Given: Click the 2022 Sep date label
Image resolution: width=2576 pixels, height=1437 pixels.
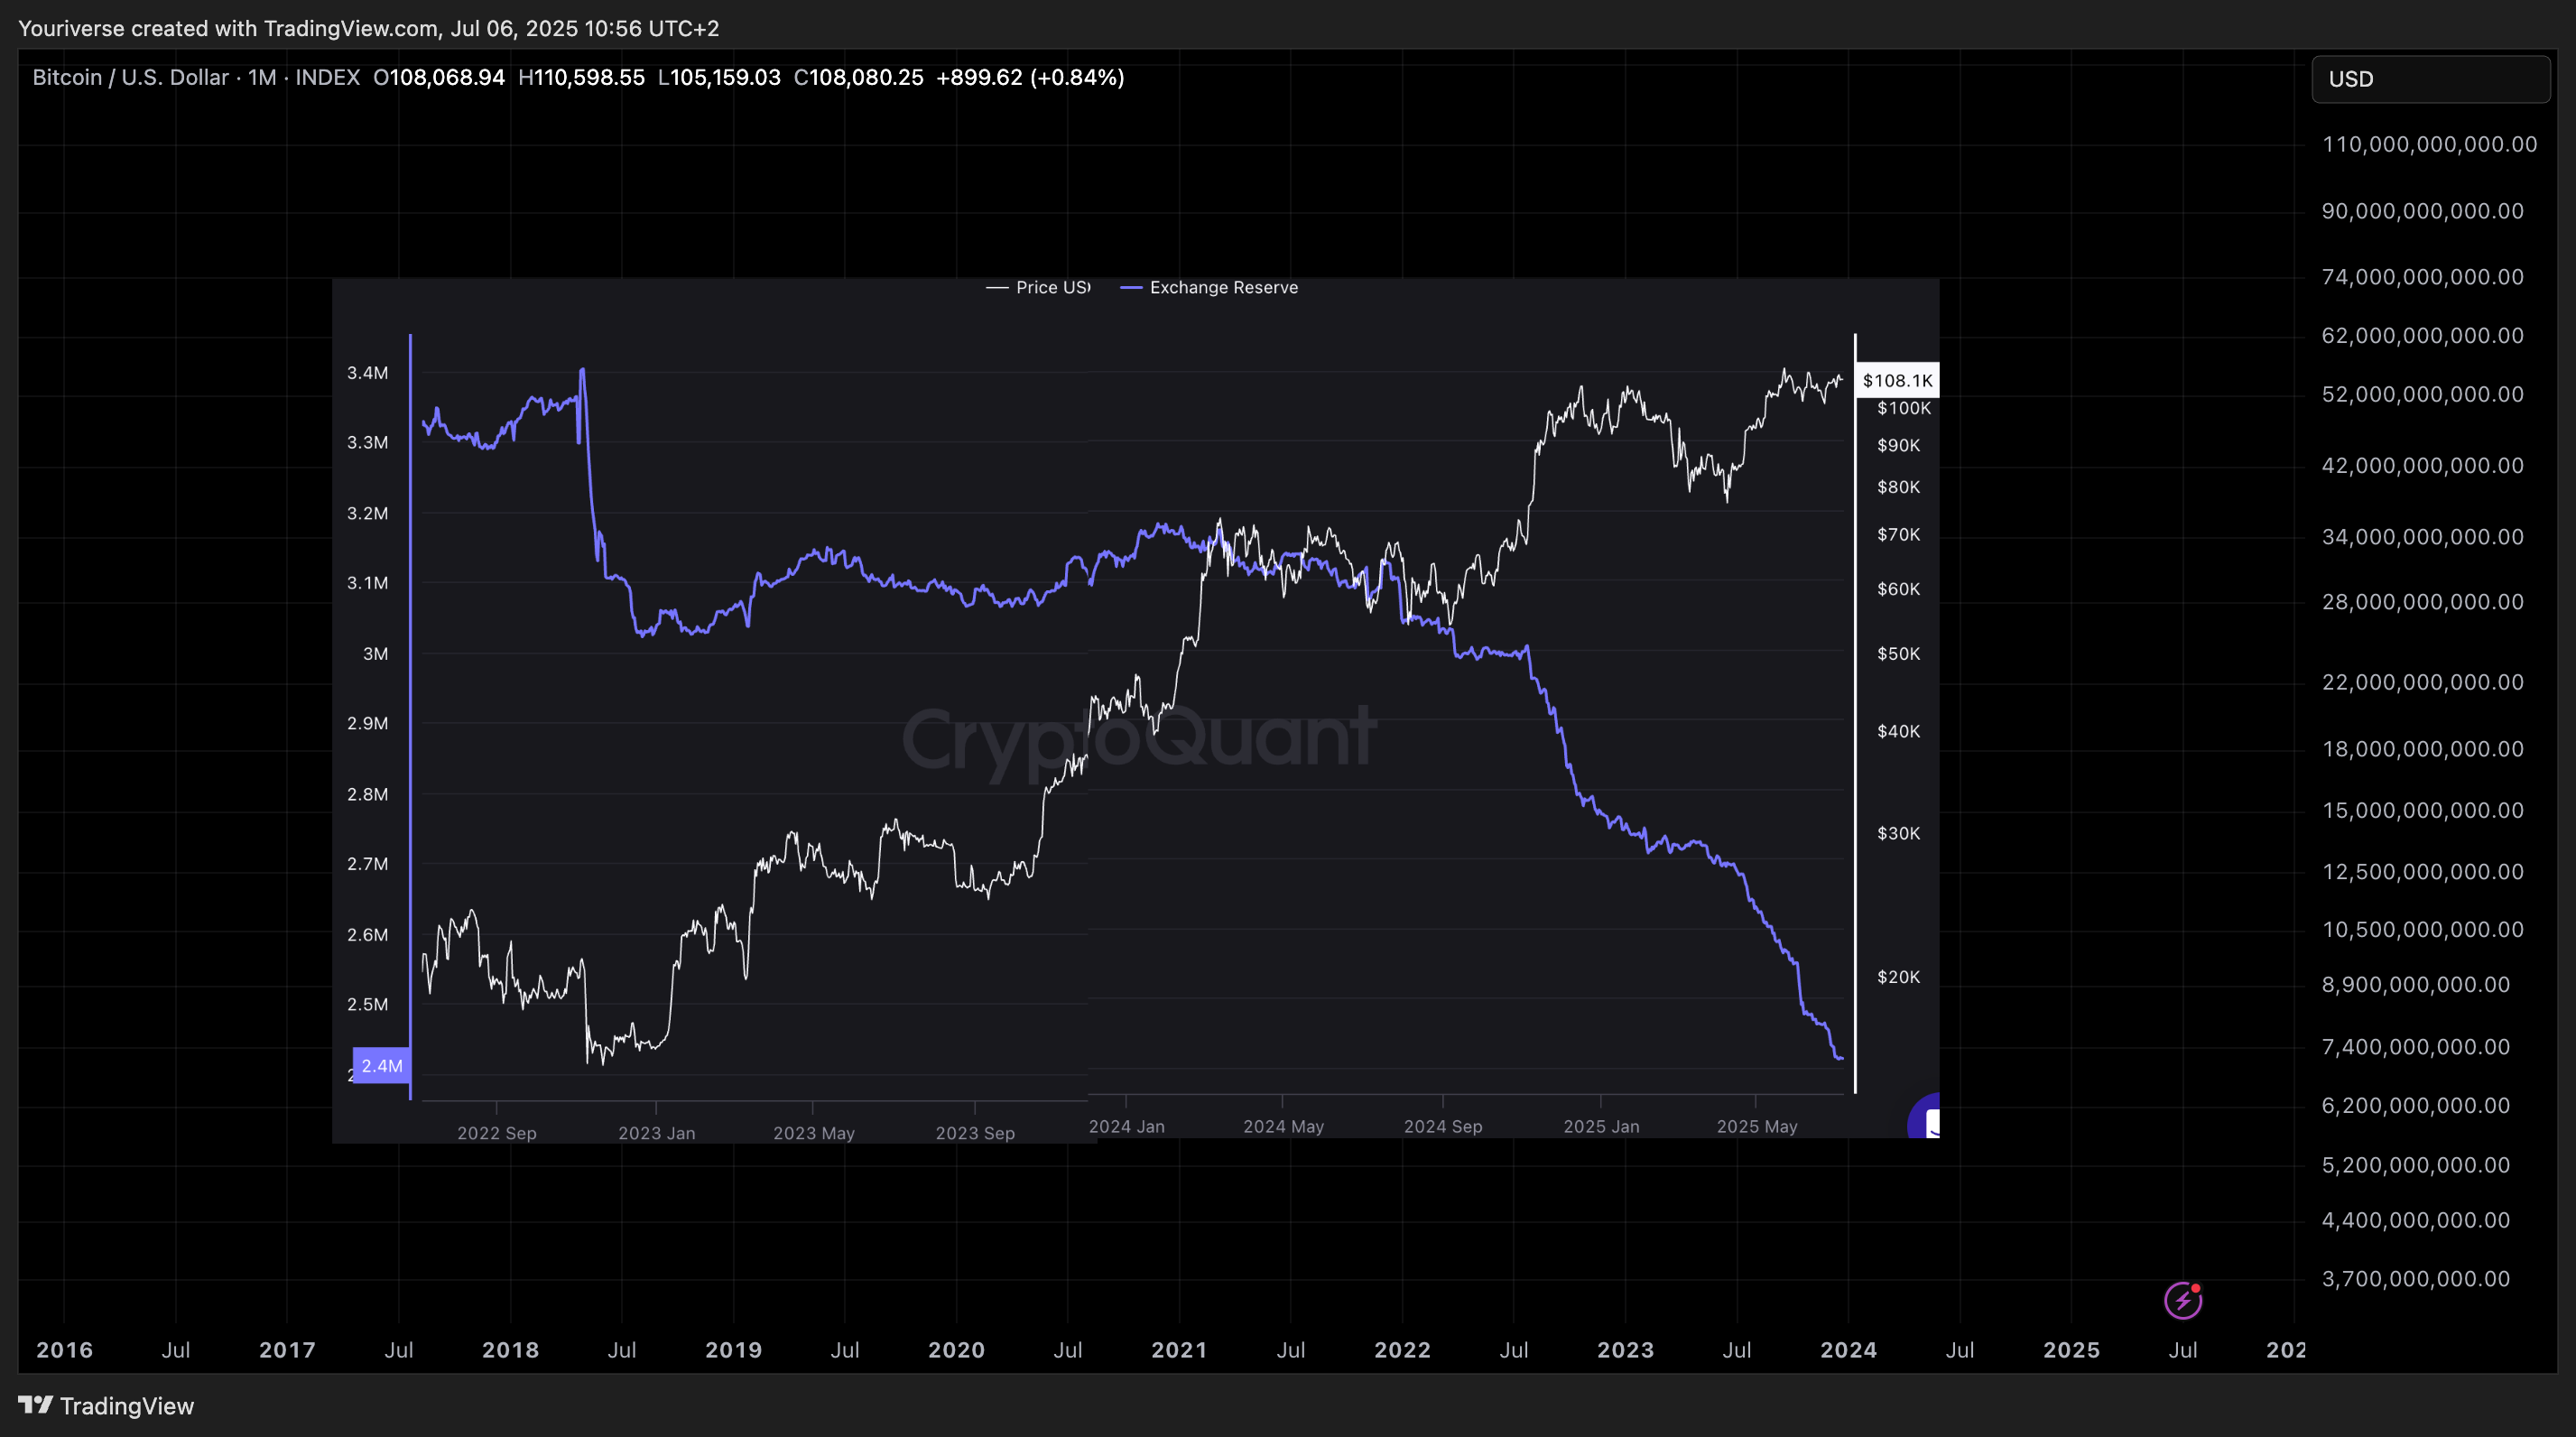Looking at the screenshot, I should click(497, 1133).
